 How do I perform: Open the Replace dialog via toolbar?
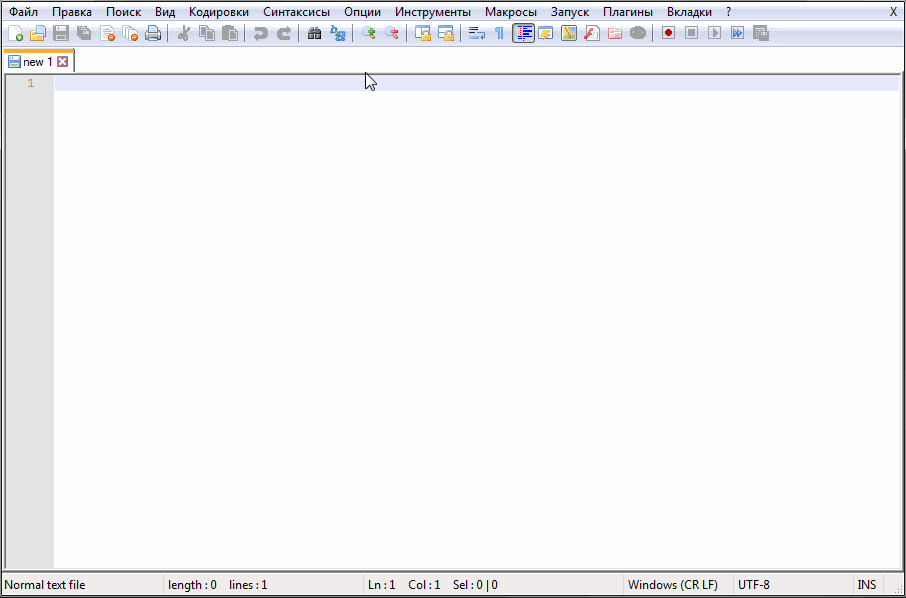tap(337, 33)
